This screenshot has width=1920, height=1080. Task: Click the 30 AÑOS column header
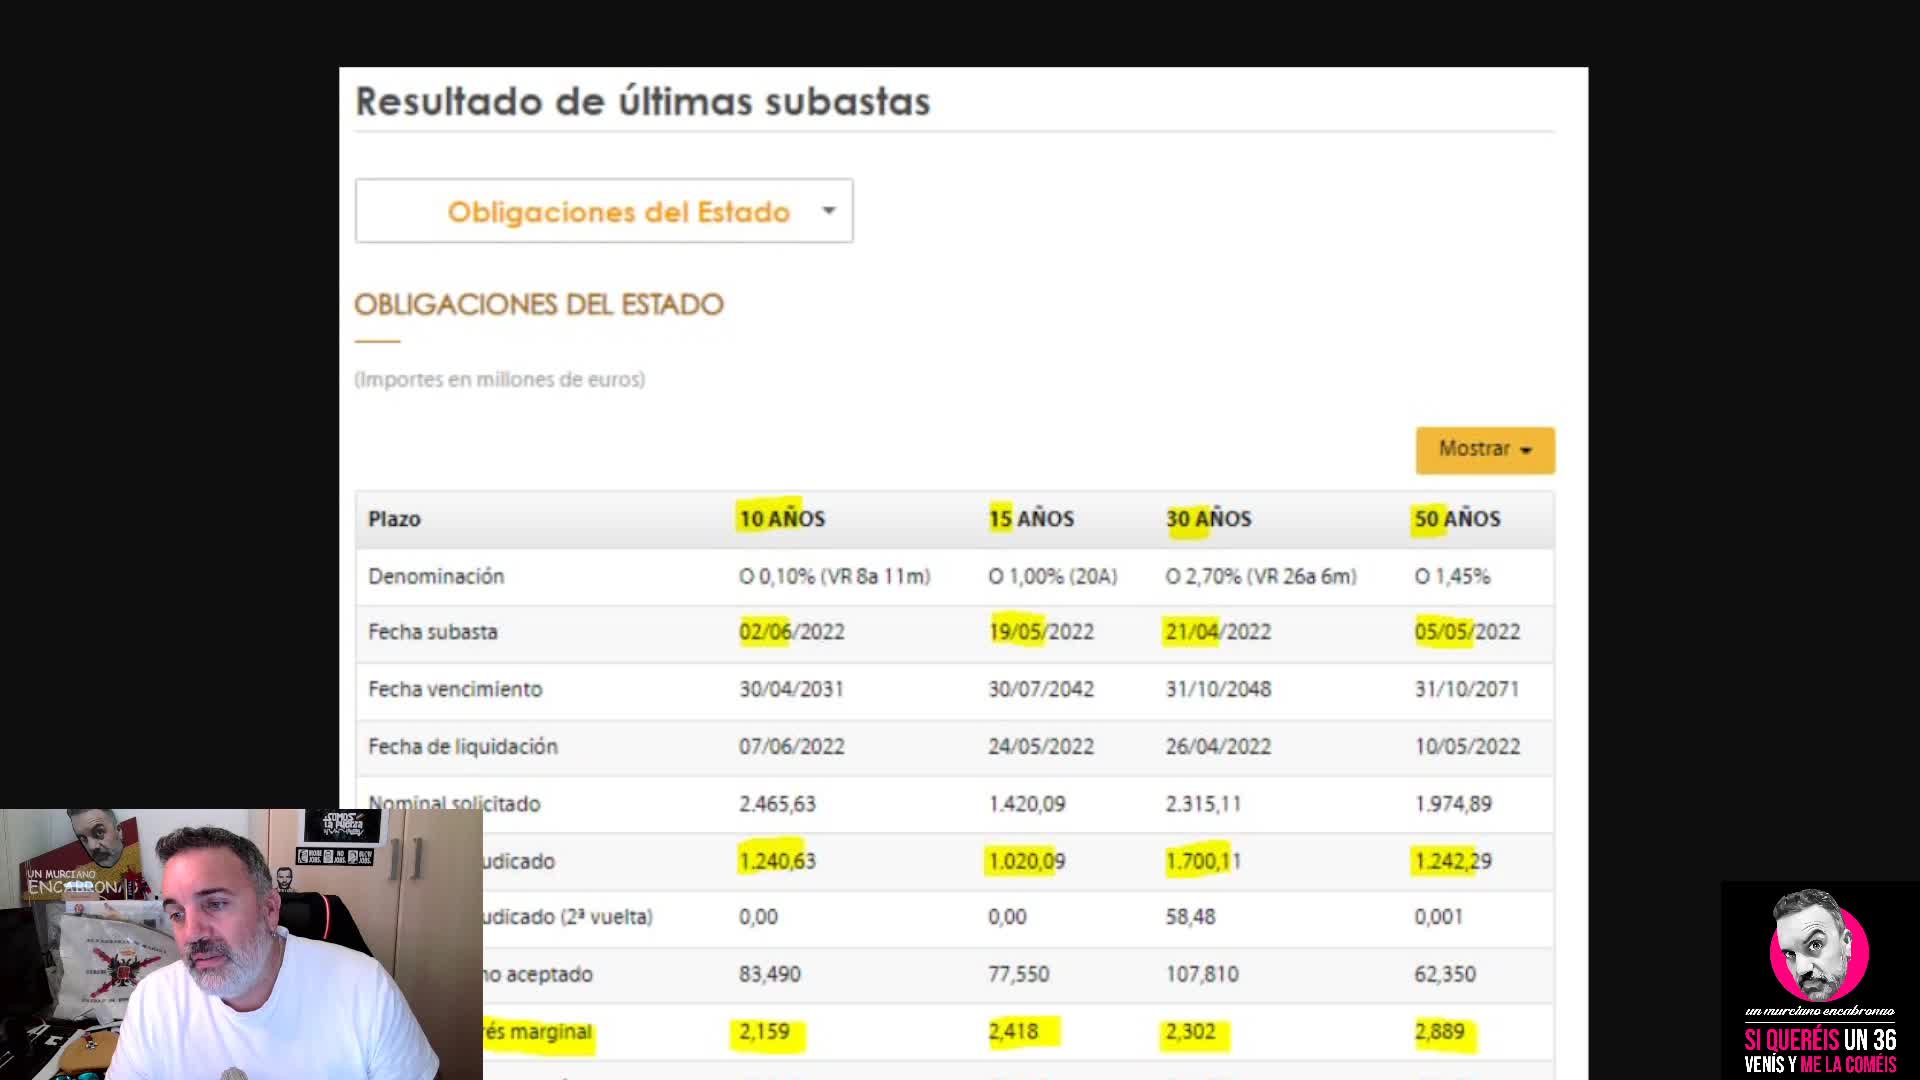click(x=1208, y=519)
